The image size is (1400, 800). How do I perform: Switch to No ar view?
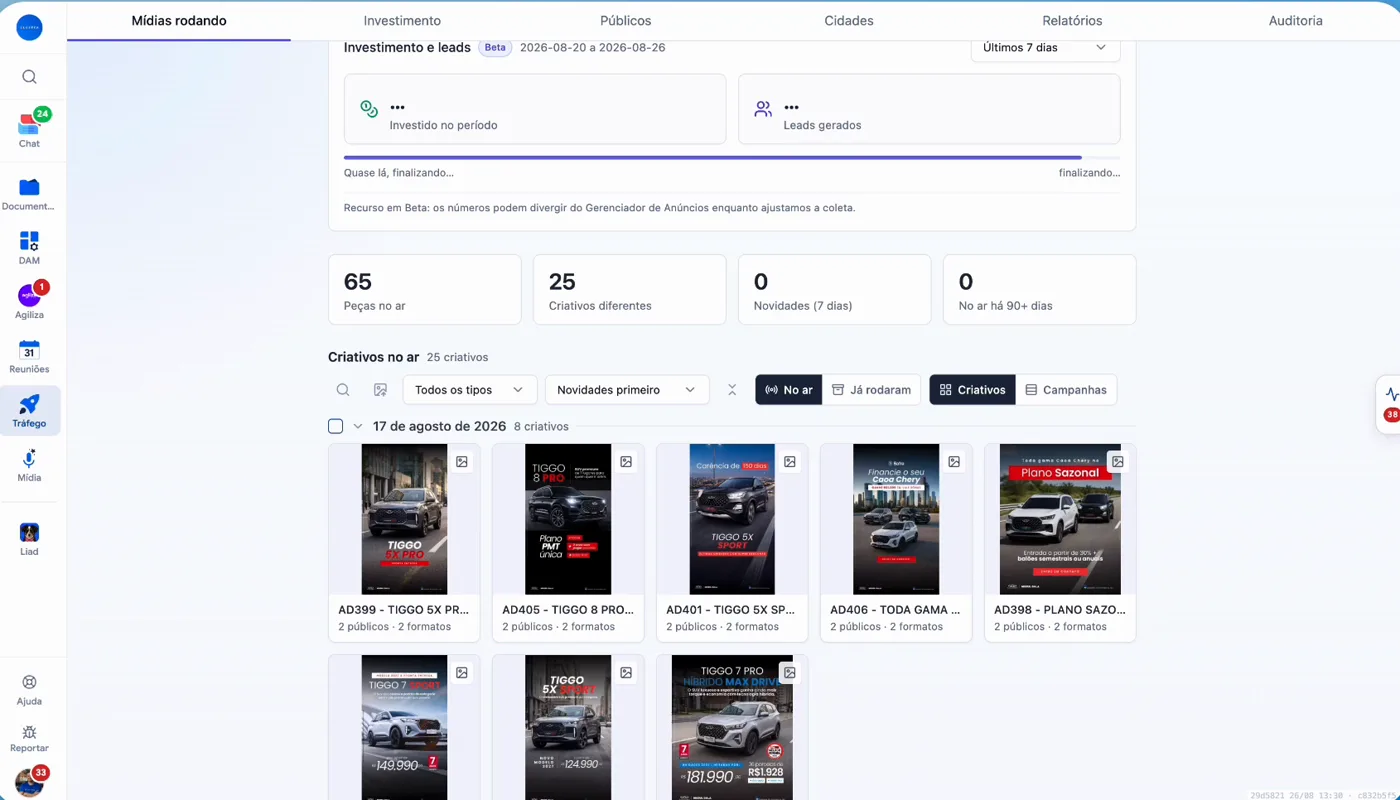[x=789, y=390]
